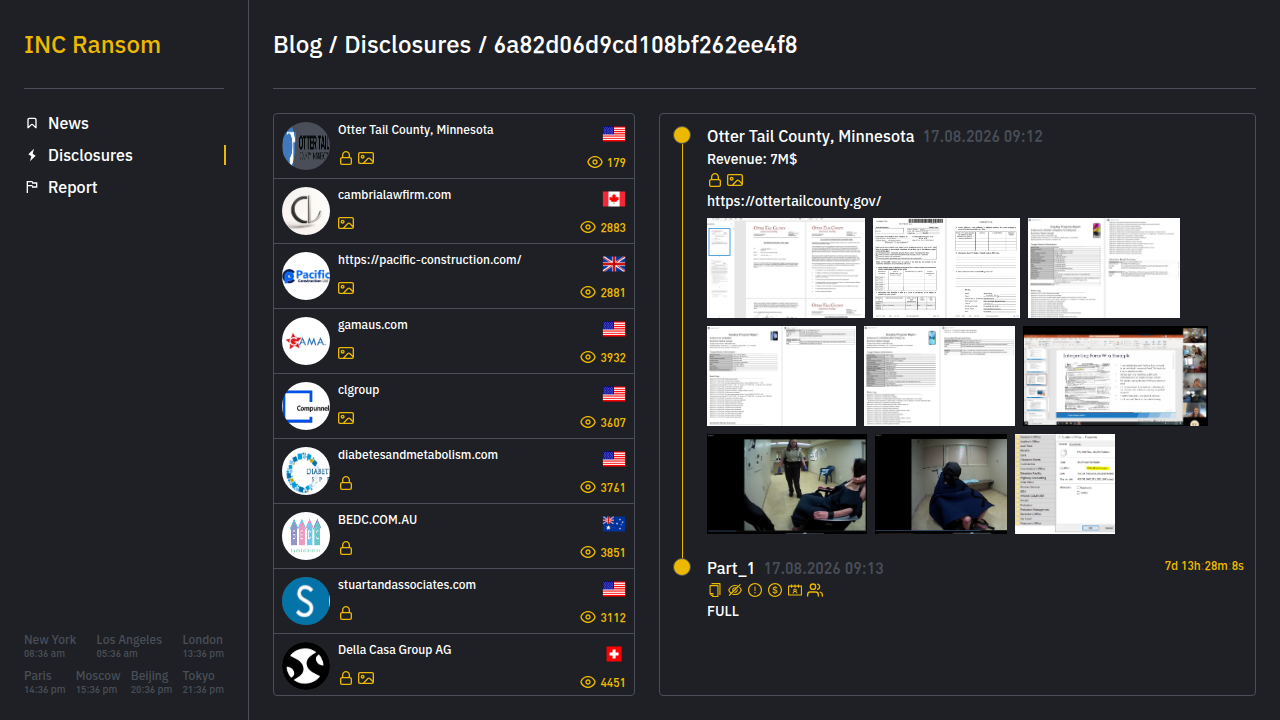Open the cambrialawfirm.com list entry
1280x720 pixels.
(x=454, y=211)
